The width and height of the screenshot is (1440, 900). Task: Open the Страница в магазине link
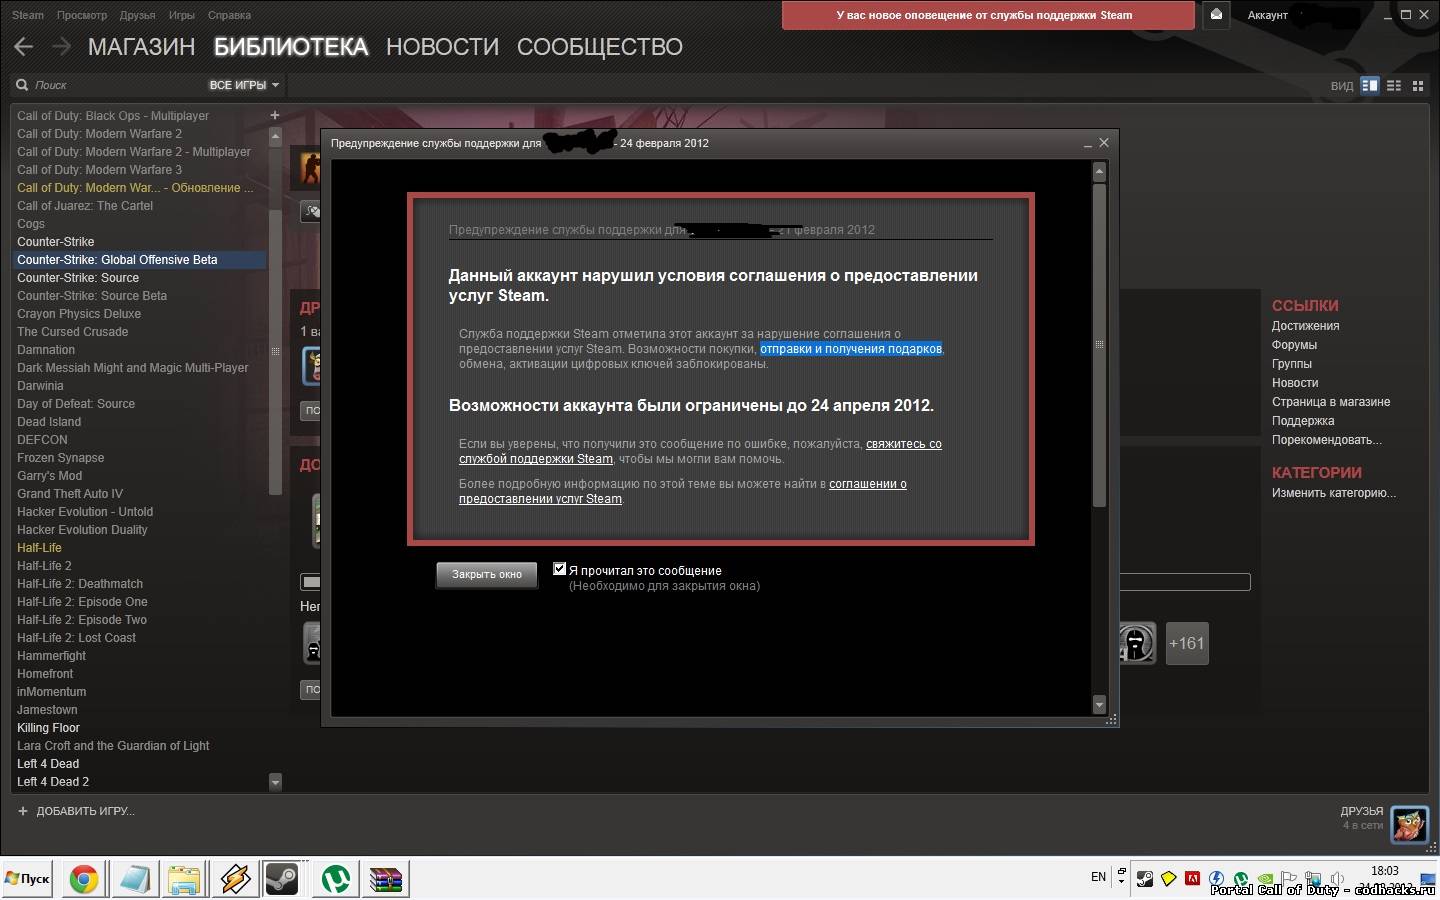tap(1331, 401)
